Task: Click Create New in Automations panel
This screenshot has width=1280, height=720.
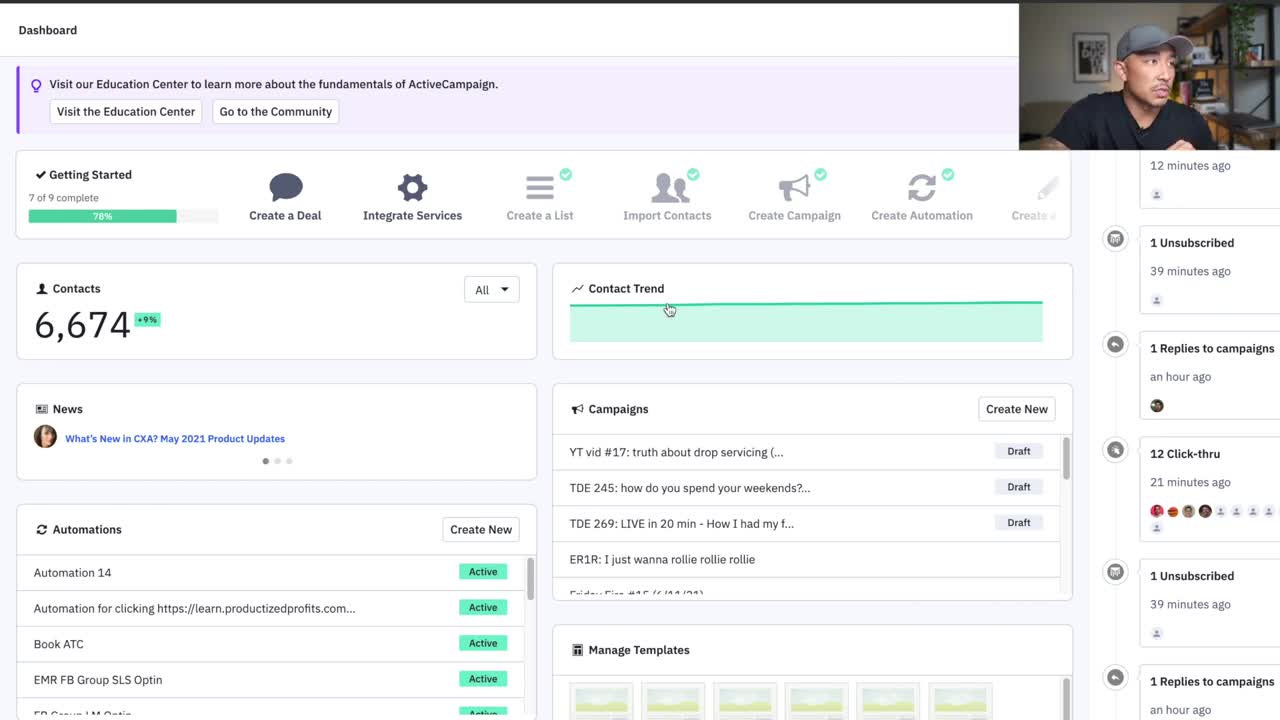Action: click(x=481, y=530)
